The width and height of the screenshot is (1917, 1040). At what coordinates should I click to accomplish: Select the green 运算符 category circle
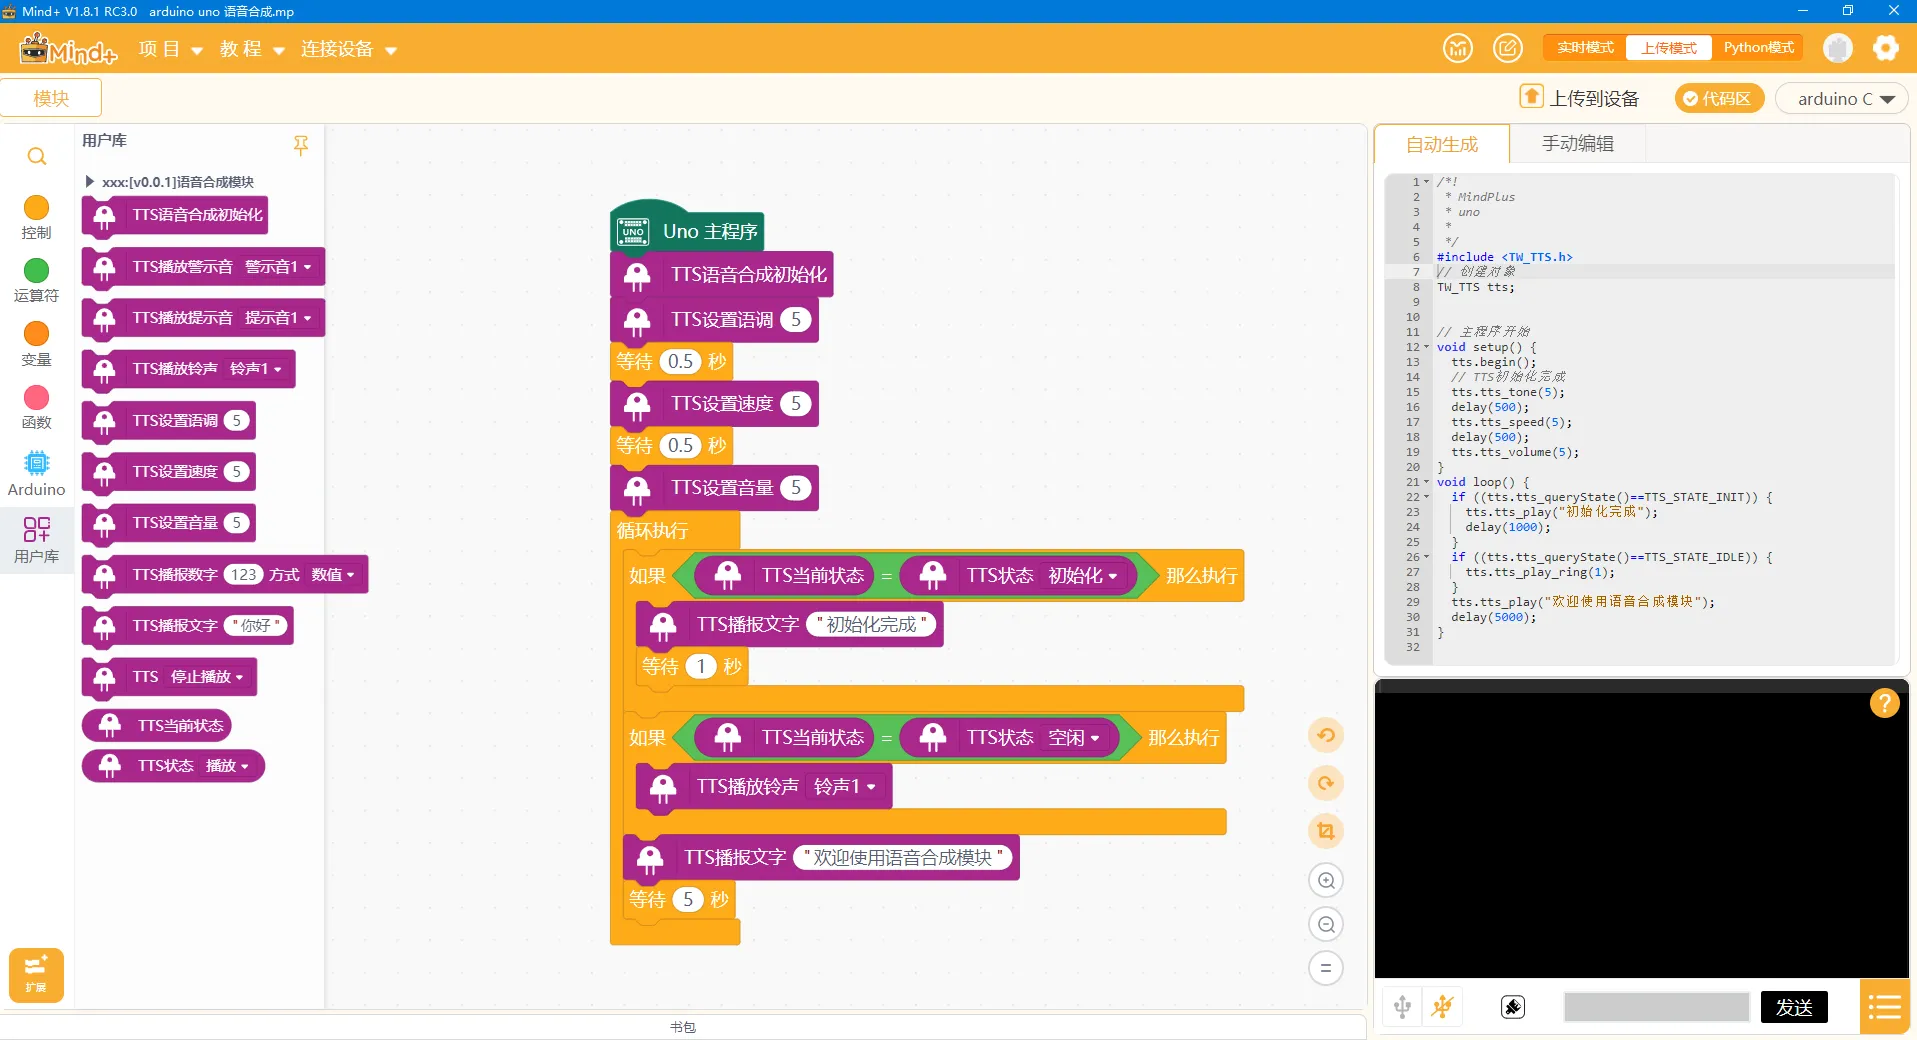[x=36, y=271]
